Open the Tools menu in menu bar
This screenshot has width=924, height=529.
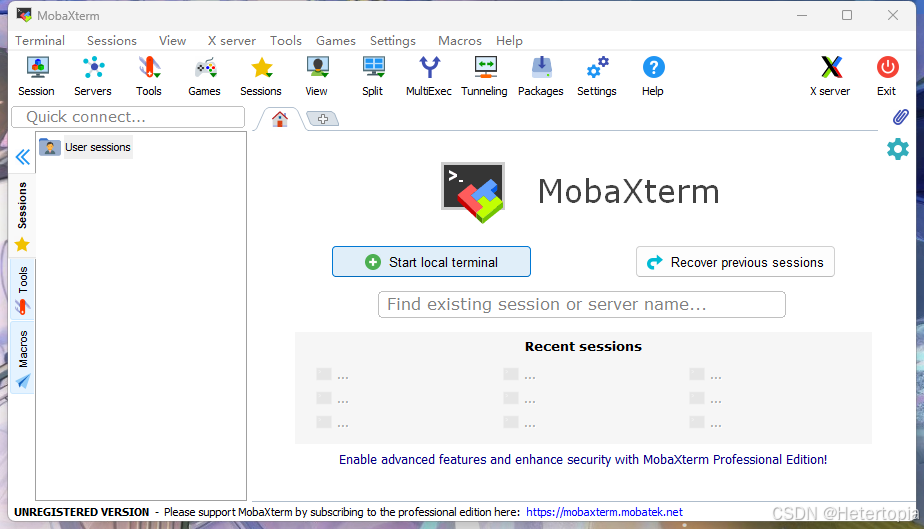(x=286, y=41)
